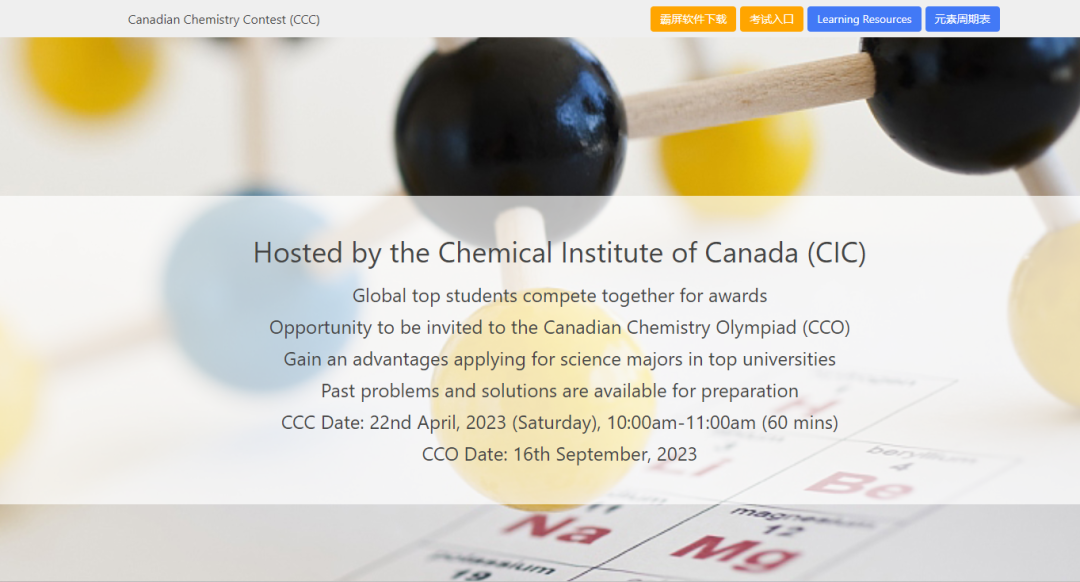This screenshot has width=1080, height=582.
Task: Click the 'Global top students compete' line
Action: [559, 295]
